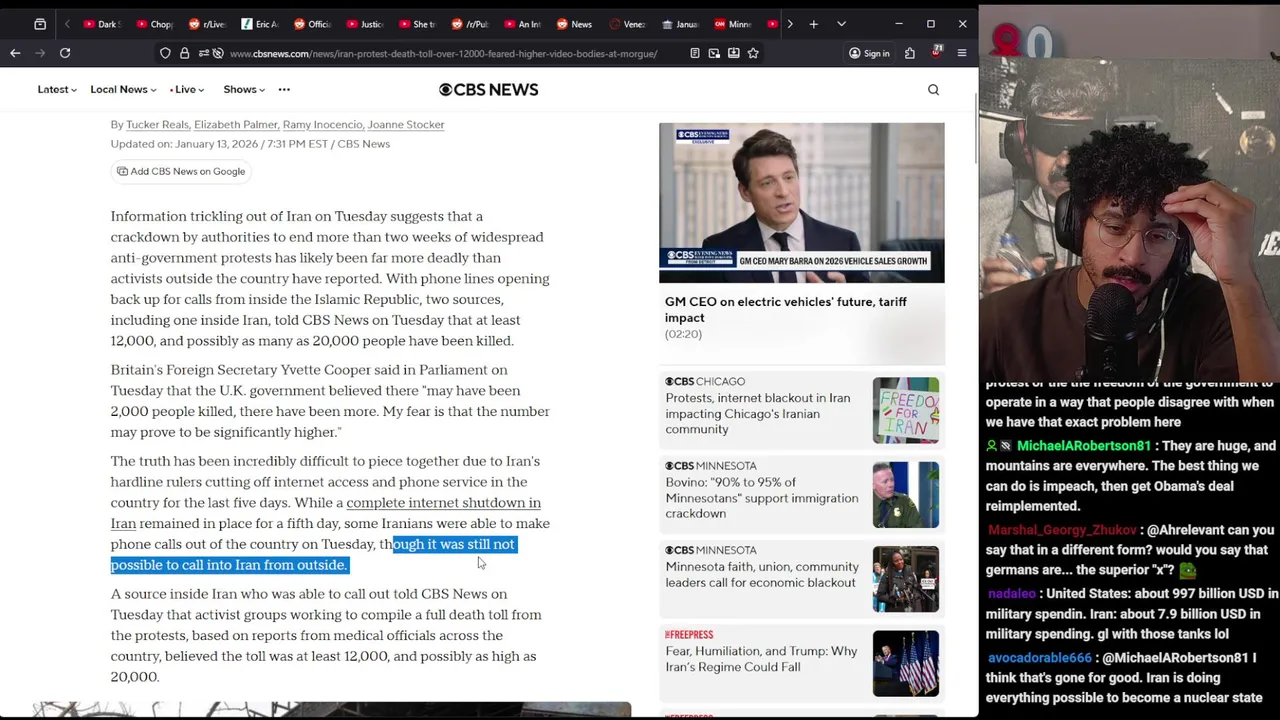Click the red extension badge icon
Screen dimensions: 1280x720
tap(937, 52)
